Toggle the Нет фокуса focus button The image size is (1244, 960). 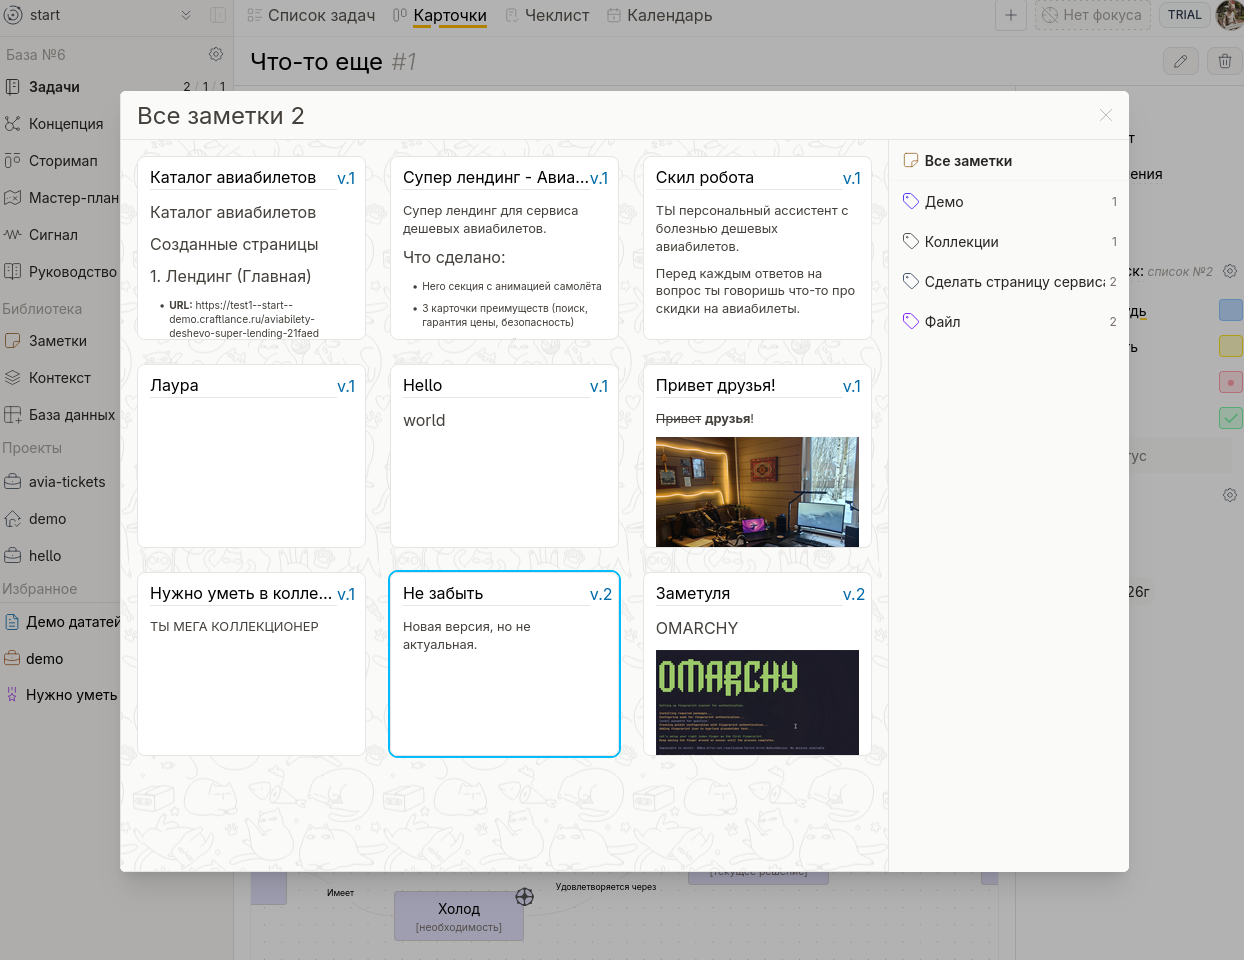coord(1092,15)
